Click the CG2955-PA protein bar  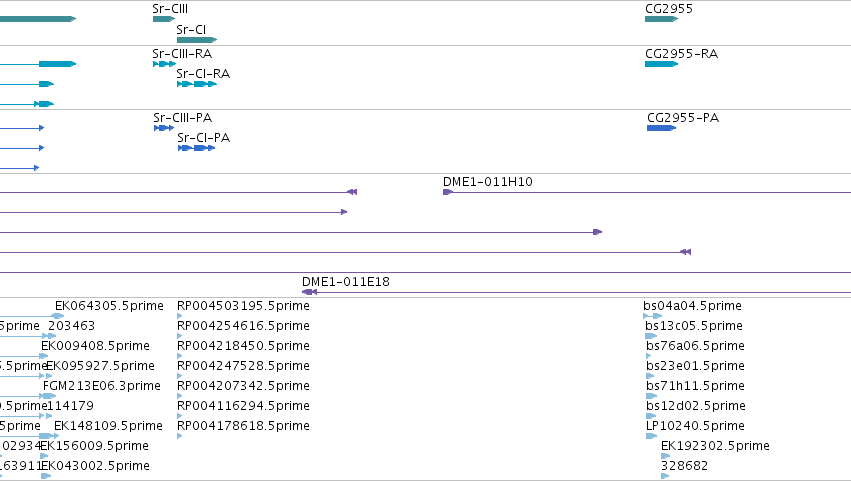click(662, 128)
